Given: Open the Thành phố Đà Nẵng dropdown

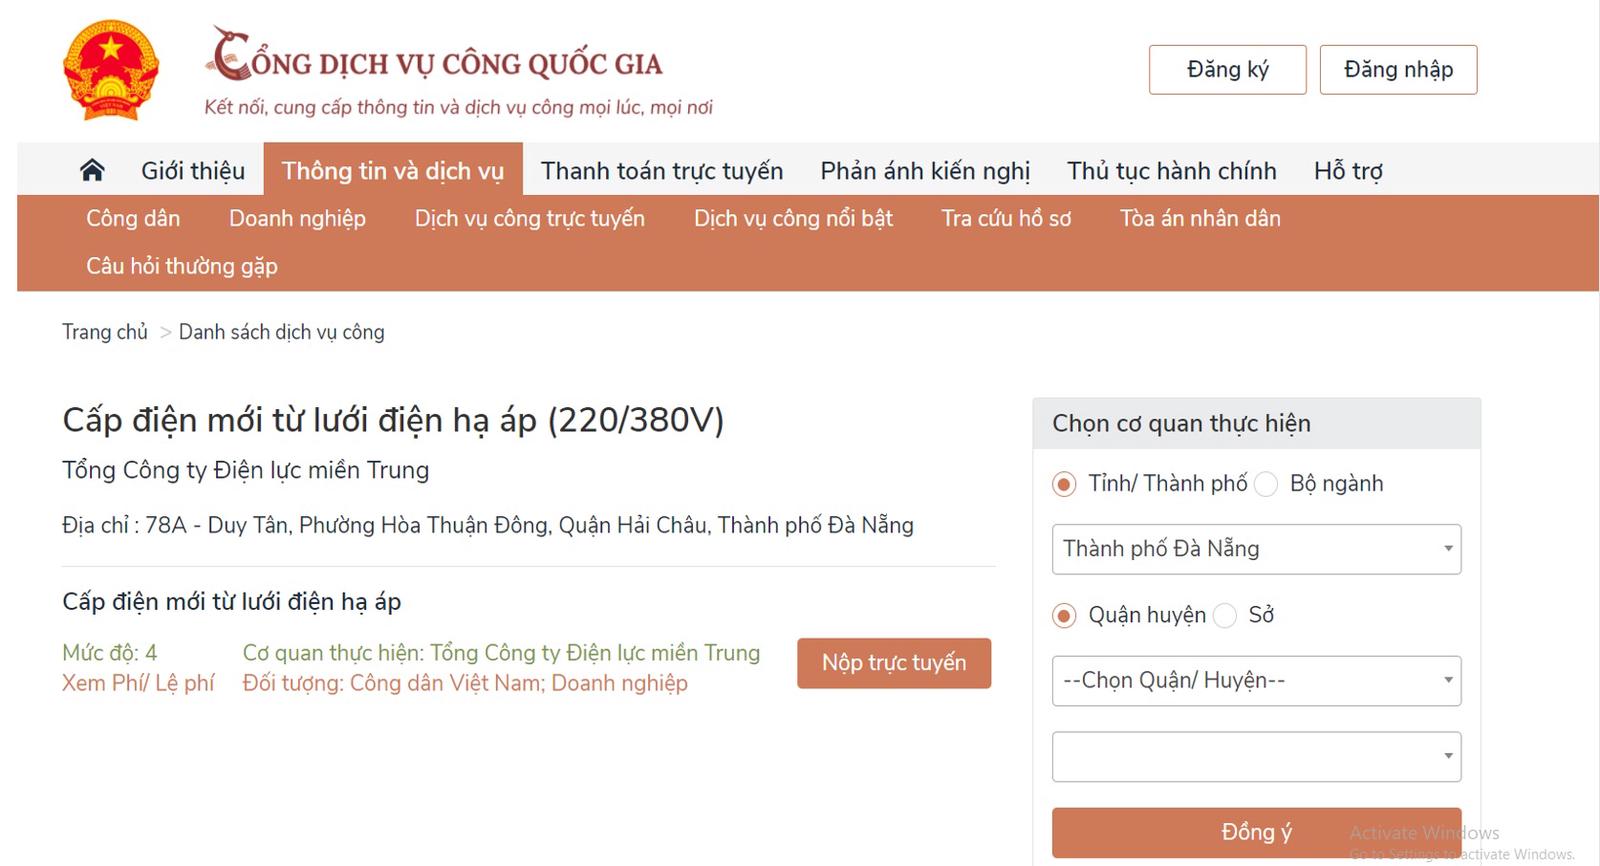Looking at the screenshot, I should point(1256,549).
